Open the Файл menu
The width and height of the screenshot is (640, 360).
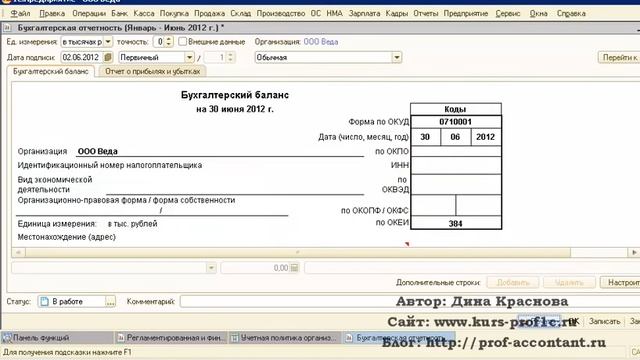pos(20,13)
